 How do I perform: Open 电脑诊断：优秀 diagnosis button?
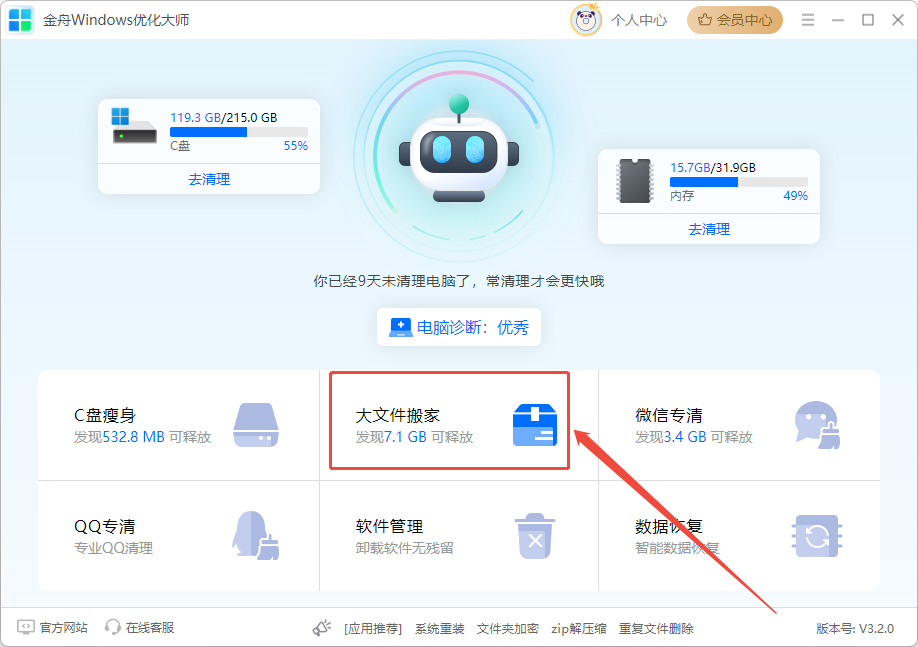point(459,327)
